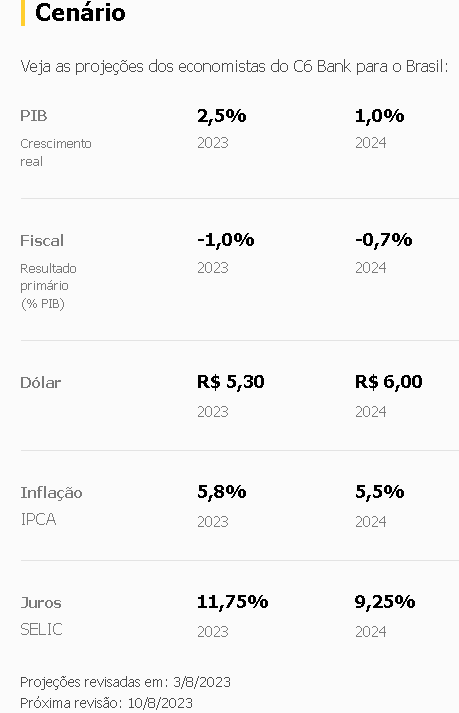Image resolution: width=459 pixels, height=713 pixels.
Task: Select the Fiscal row label
Action: (x=42, y=240)
